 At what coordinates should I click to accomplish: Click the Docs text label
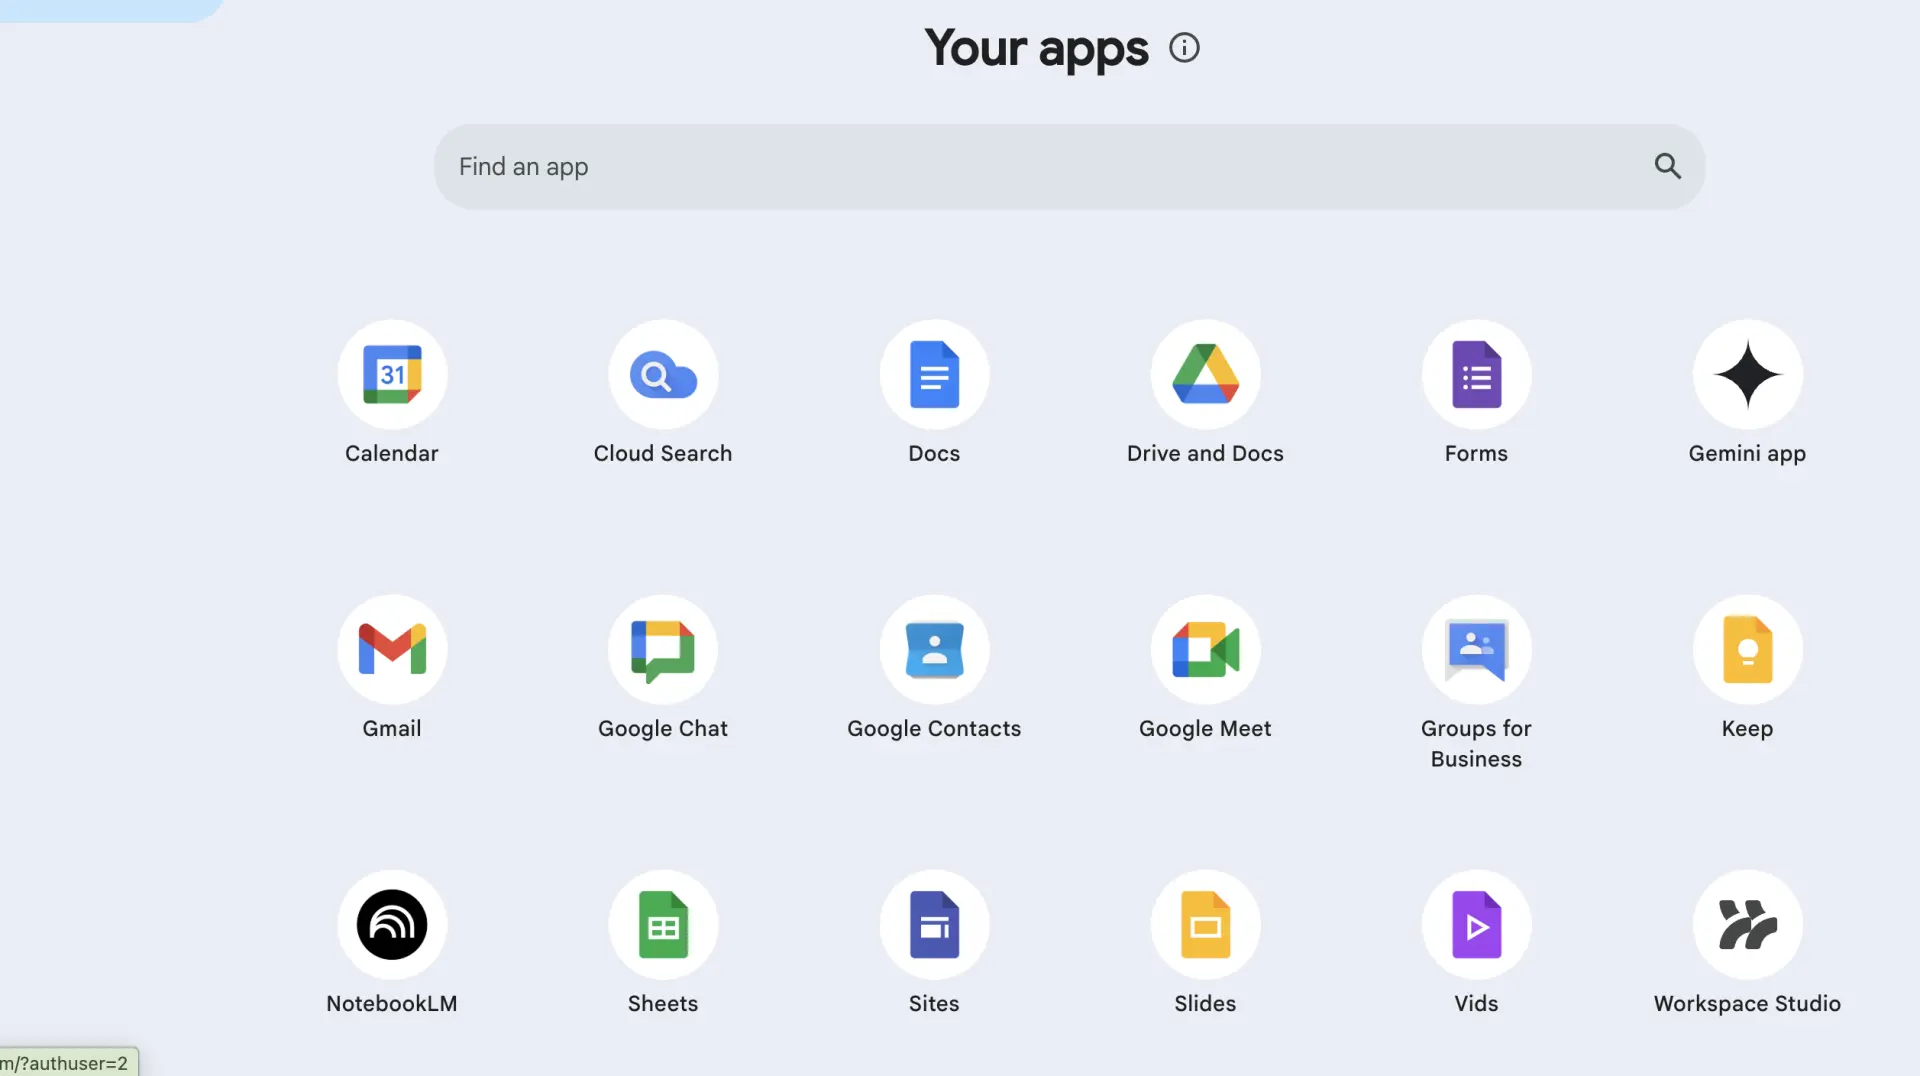[934, 453]
